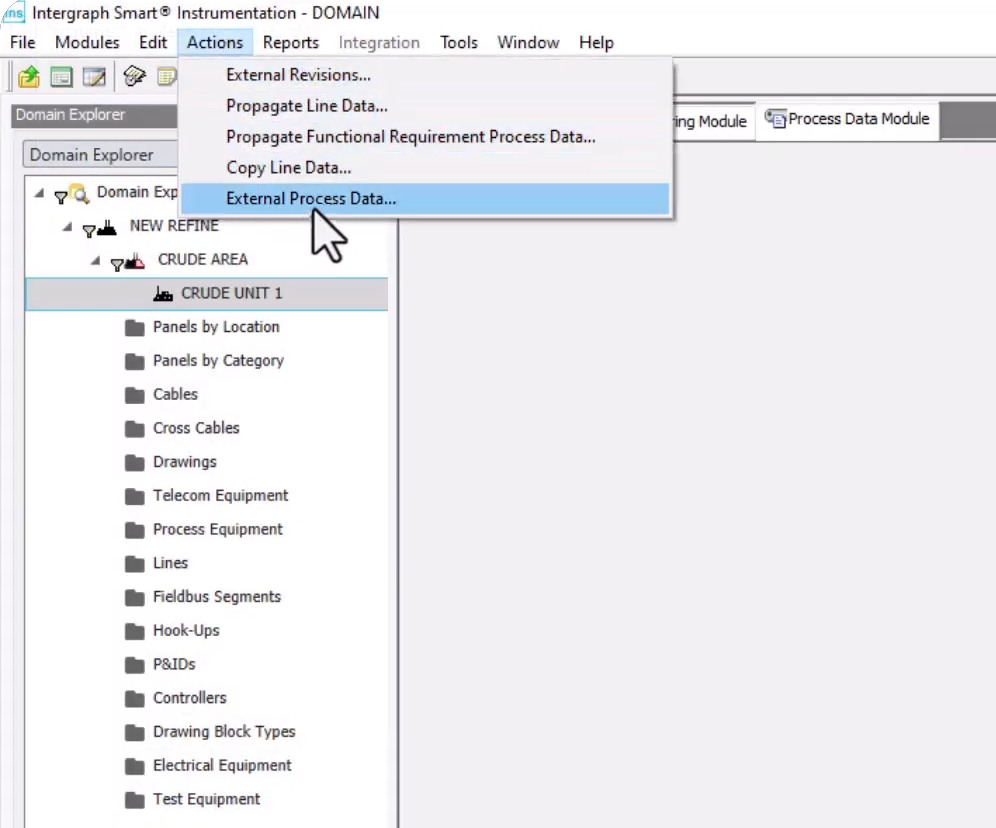Click the table-with-pencil edit toolbar icon

click(x=94, y=77)
